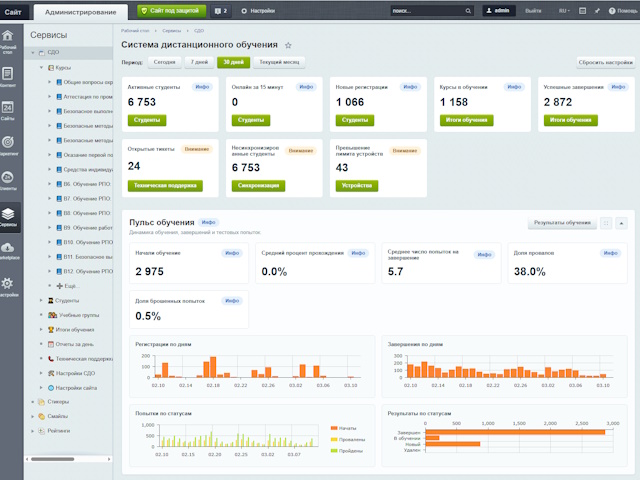Open the Сайты calendar icon in sidebar
Viewport: 640px width, 480px height.
pyautogui.click(x=8, y=107)
